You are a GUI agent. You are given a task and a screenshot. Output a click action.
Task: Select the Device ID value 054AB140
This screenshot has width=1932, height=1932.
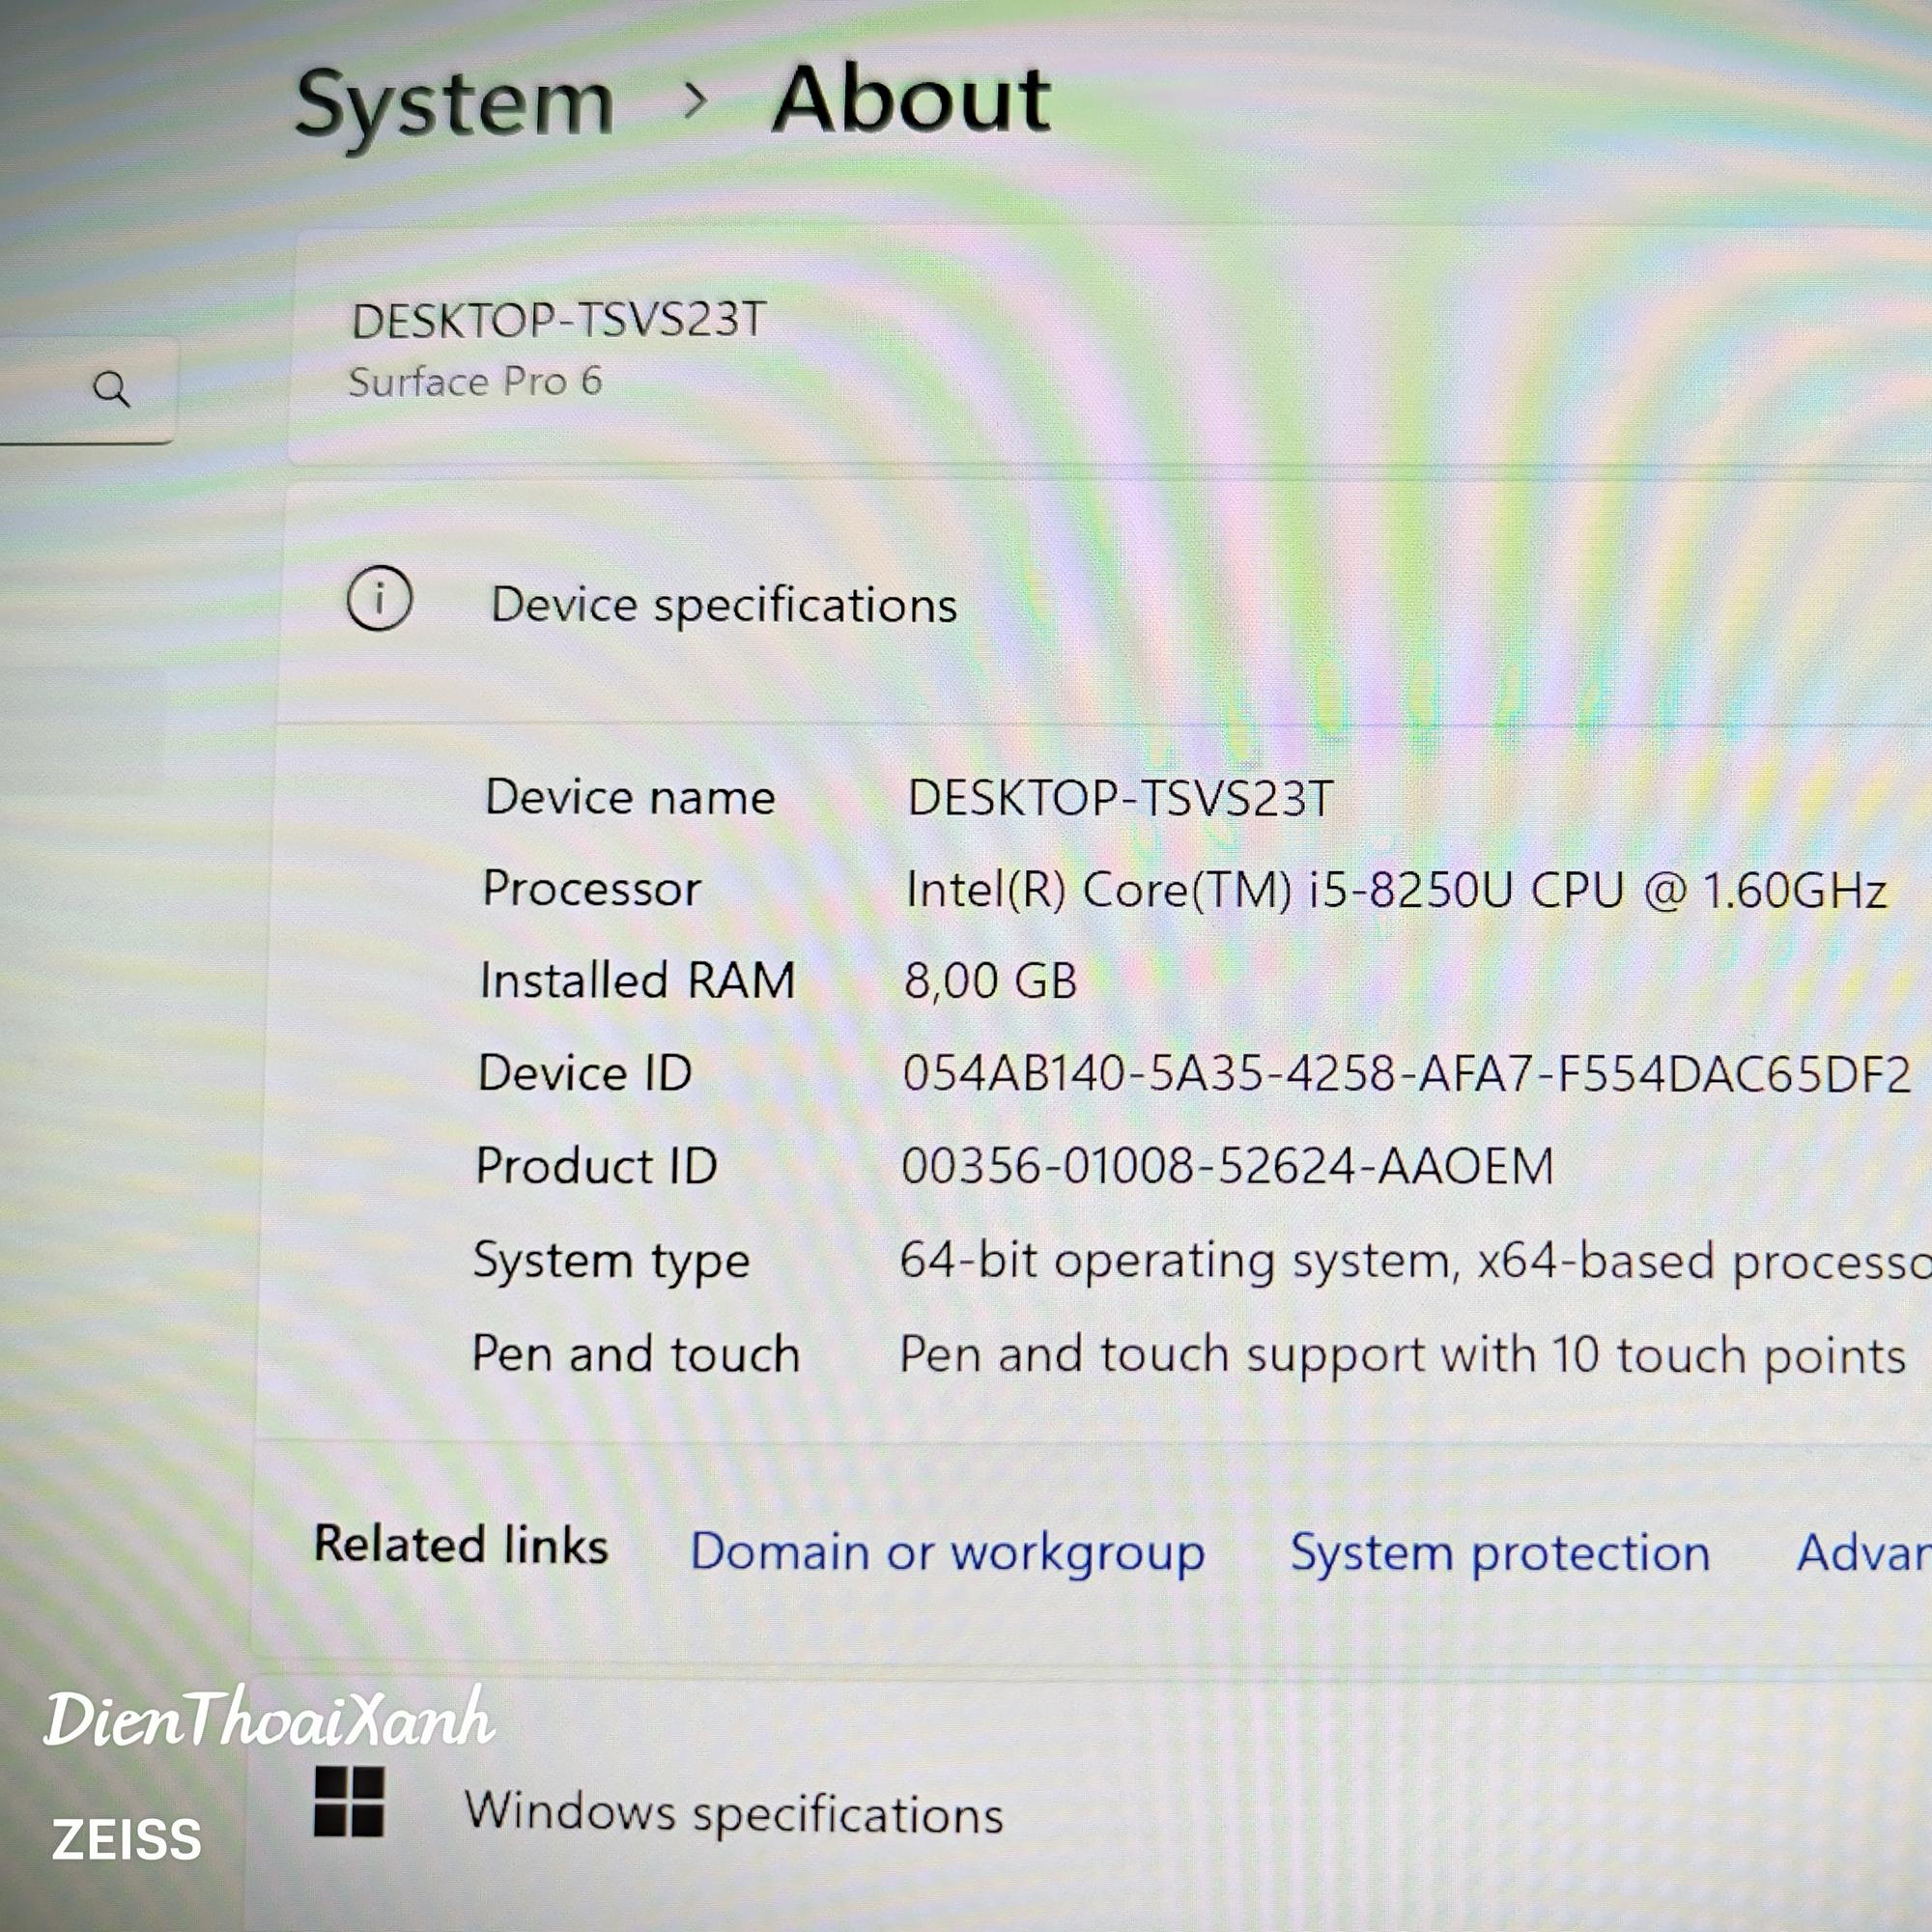(x=1406, y=1074)
